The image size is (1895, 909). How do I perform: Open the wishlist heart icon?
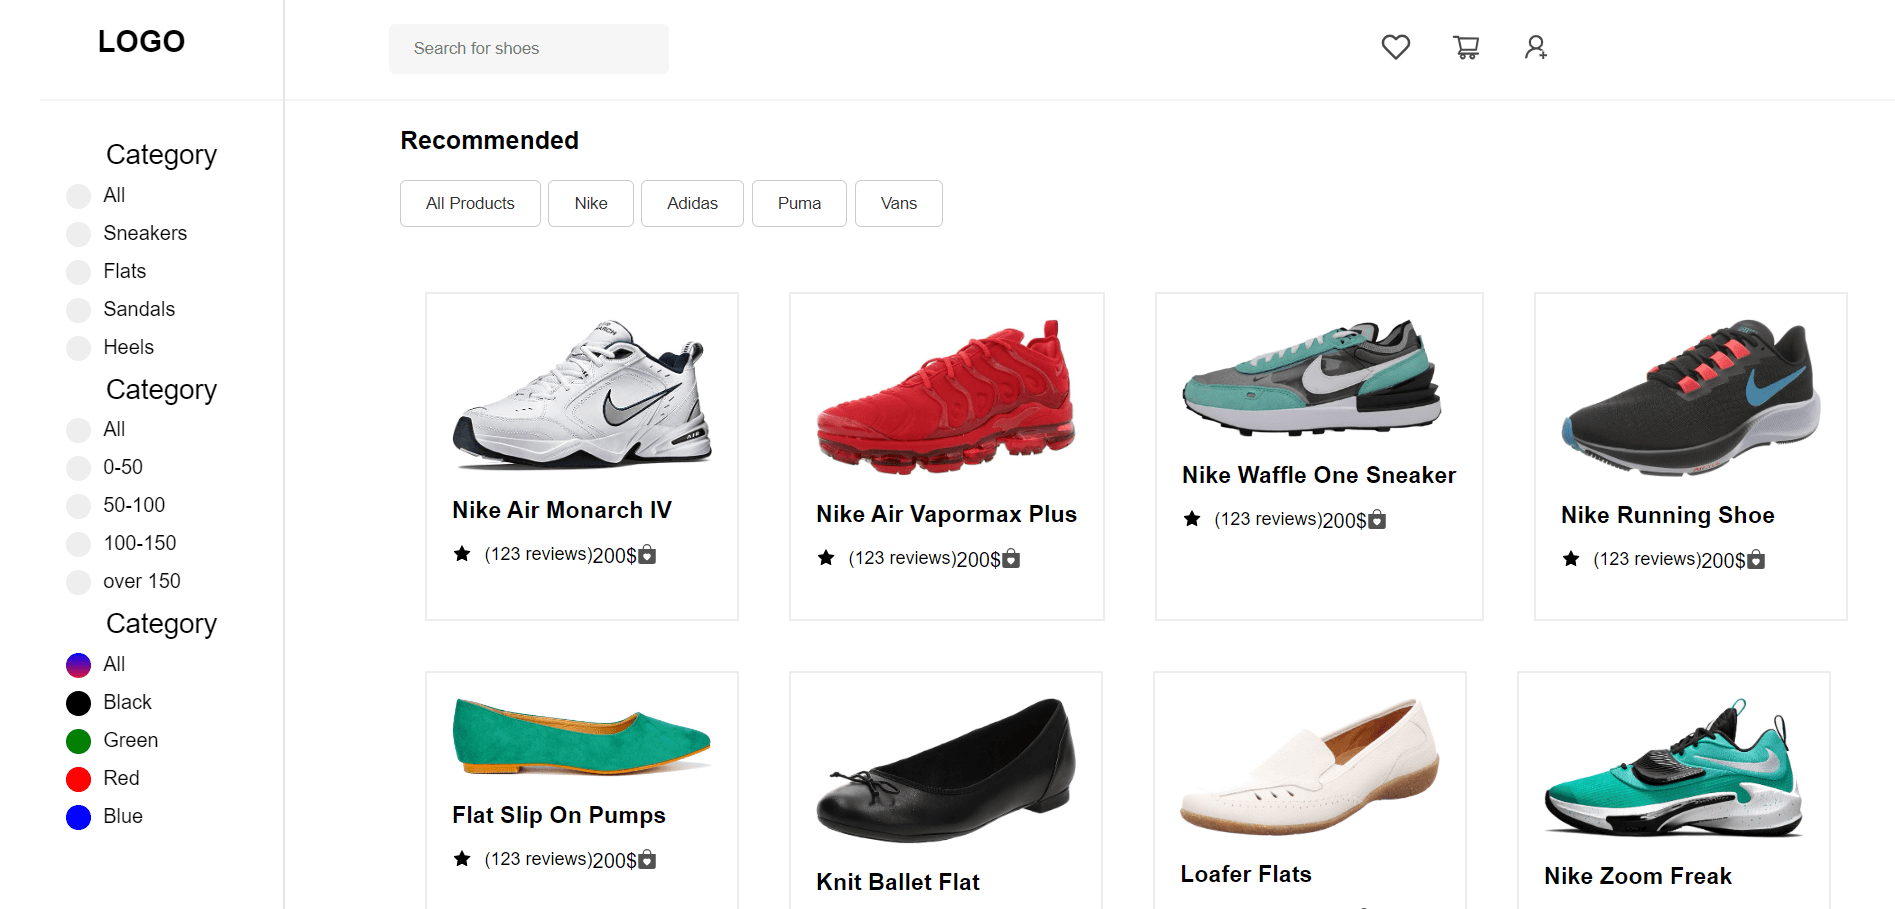point(1395,47)
